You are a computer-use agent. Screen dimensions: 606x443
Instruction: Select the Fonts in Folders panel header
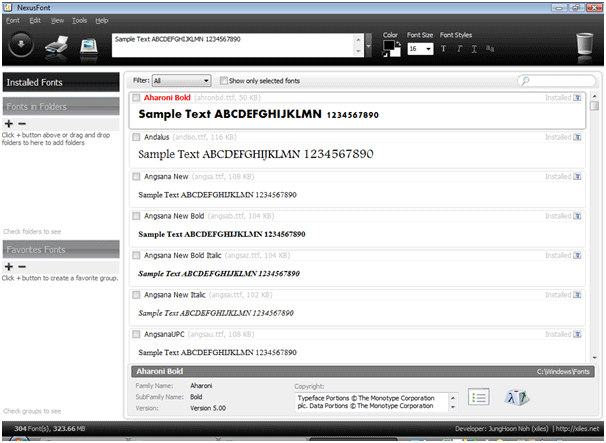(x=61, y=106)
